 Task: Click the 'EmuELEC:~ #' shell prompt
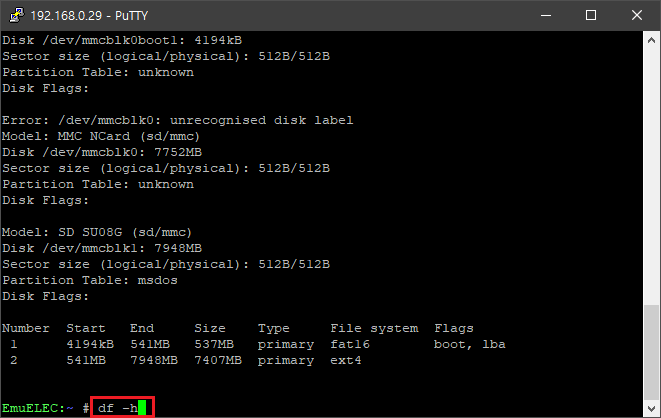[46, 408]
